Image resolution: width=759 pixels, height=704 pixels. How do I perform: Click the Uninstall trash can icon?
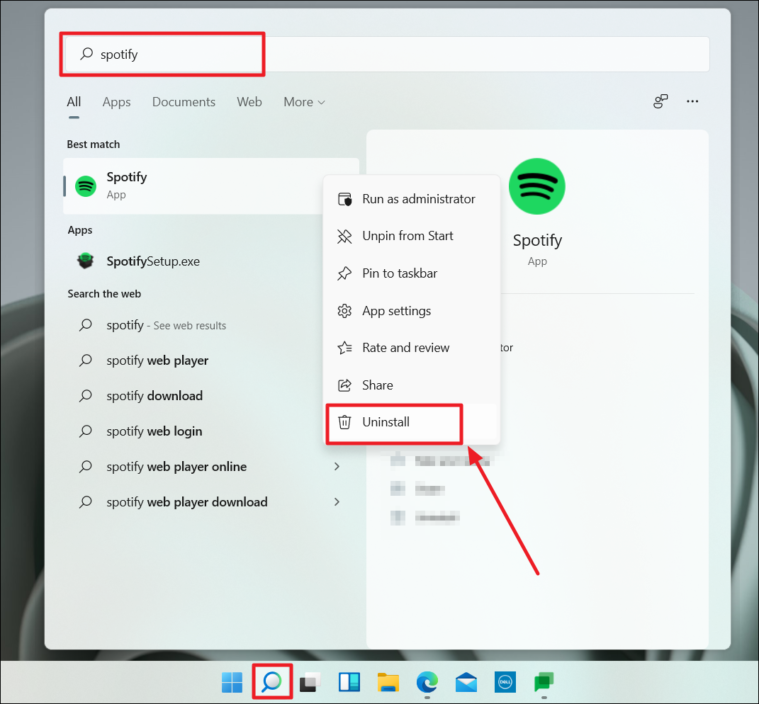pos(345,422)
